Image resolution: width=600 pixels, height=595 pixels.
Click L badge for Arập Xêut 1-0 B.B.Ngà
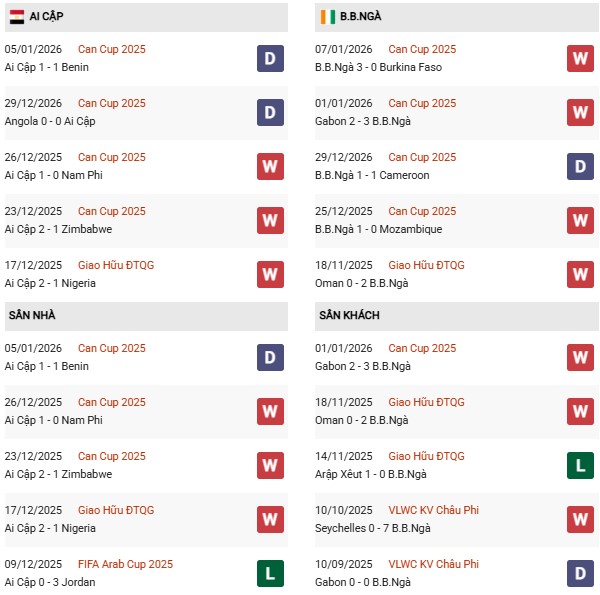[x=581, y=465]
